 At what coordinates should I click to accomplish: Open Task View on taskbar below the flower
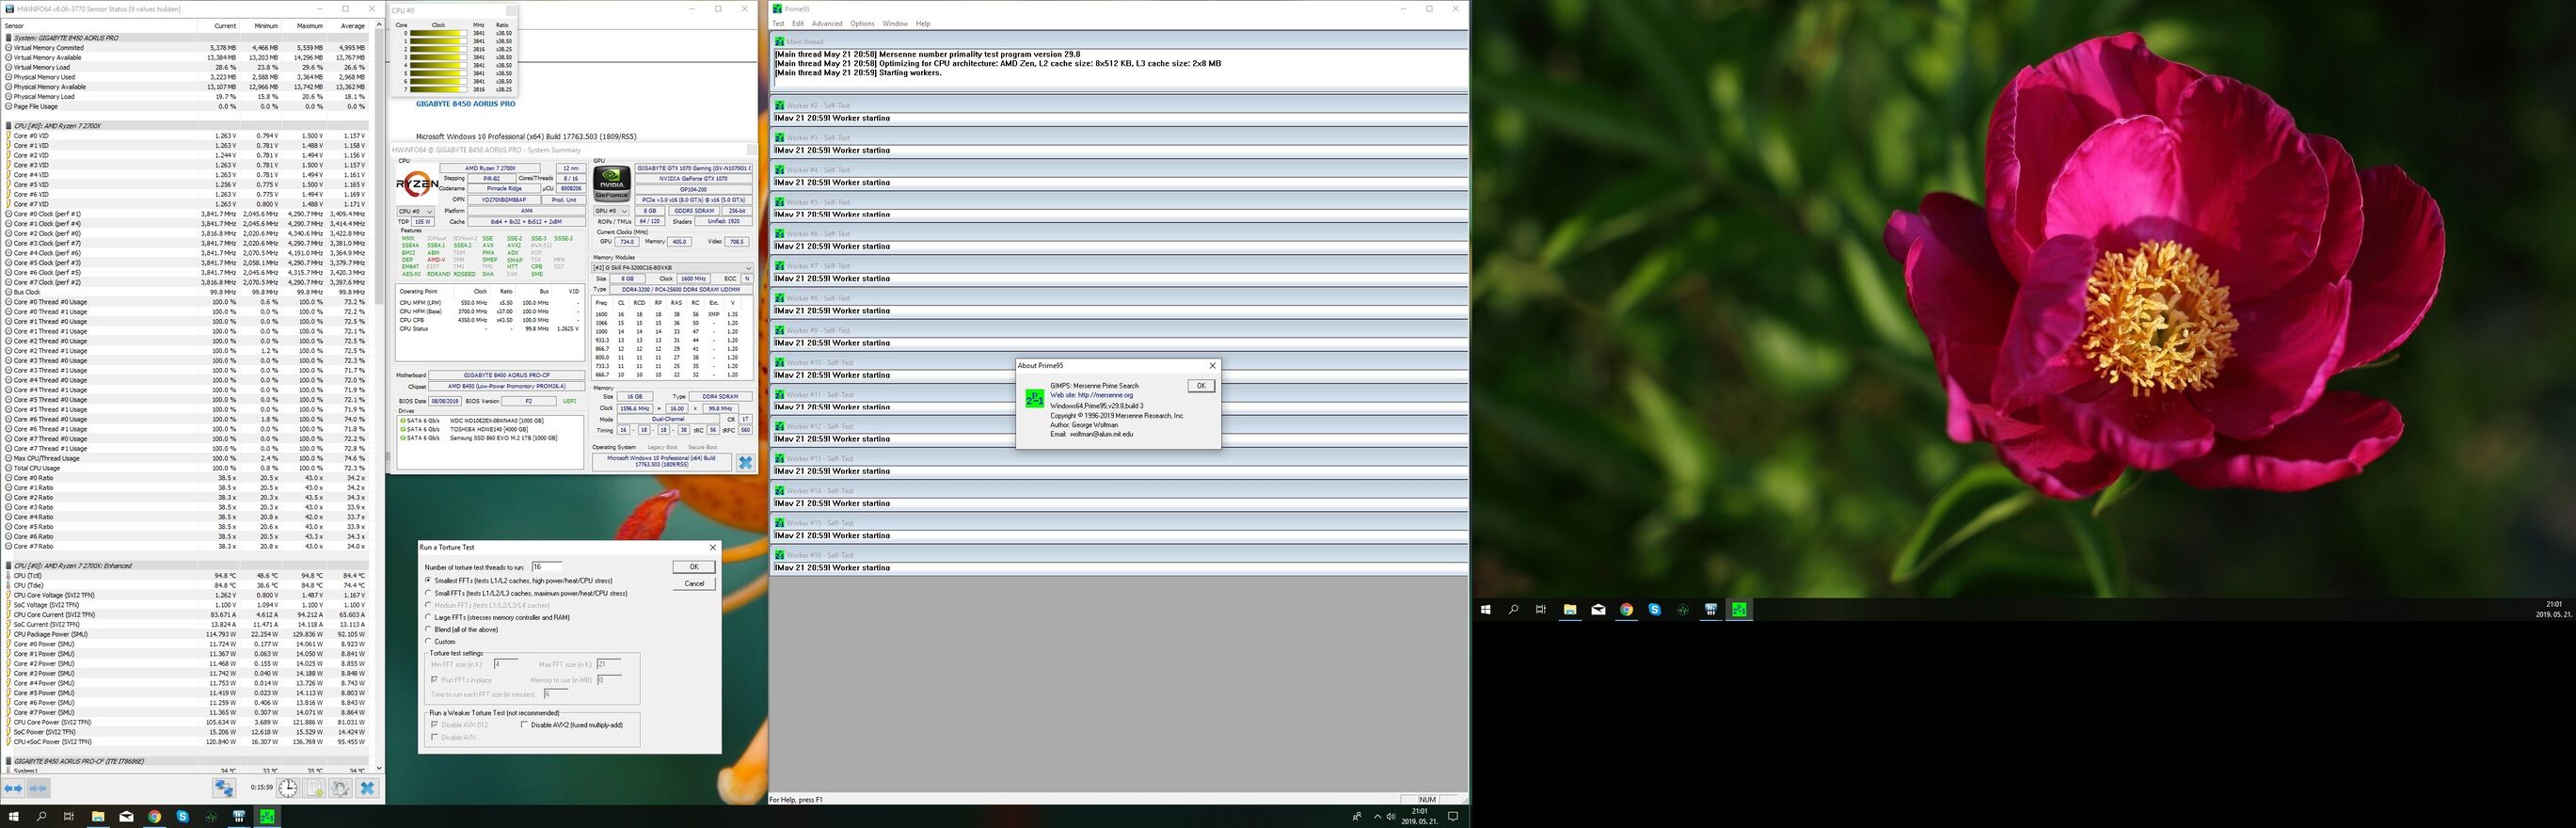tap(1541, 609)
